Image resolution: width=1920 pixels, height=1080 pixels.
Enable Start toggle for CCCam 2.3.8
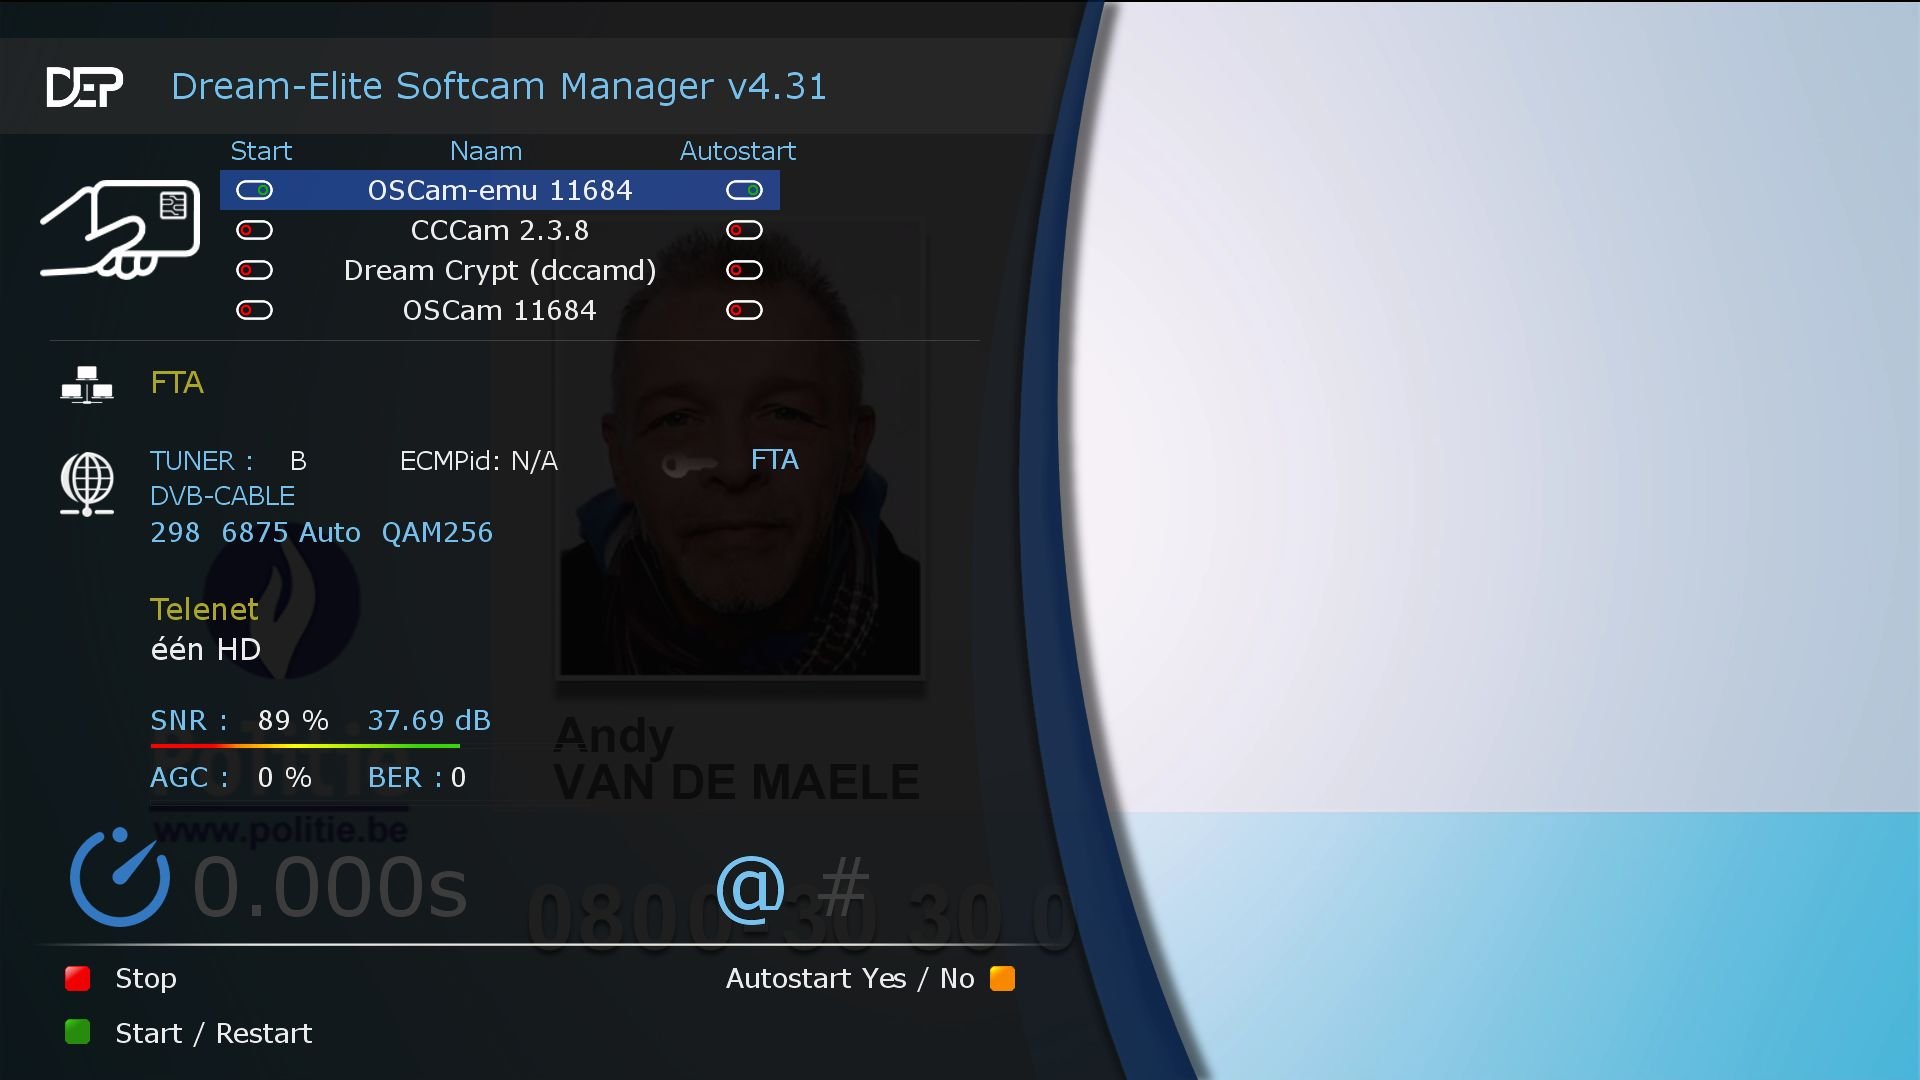pos(255,230)
